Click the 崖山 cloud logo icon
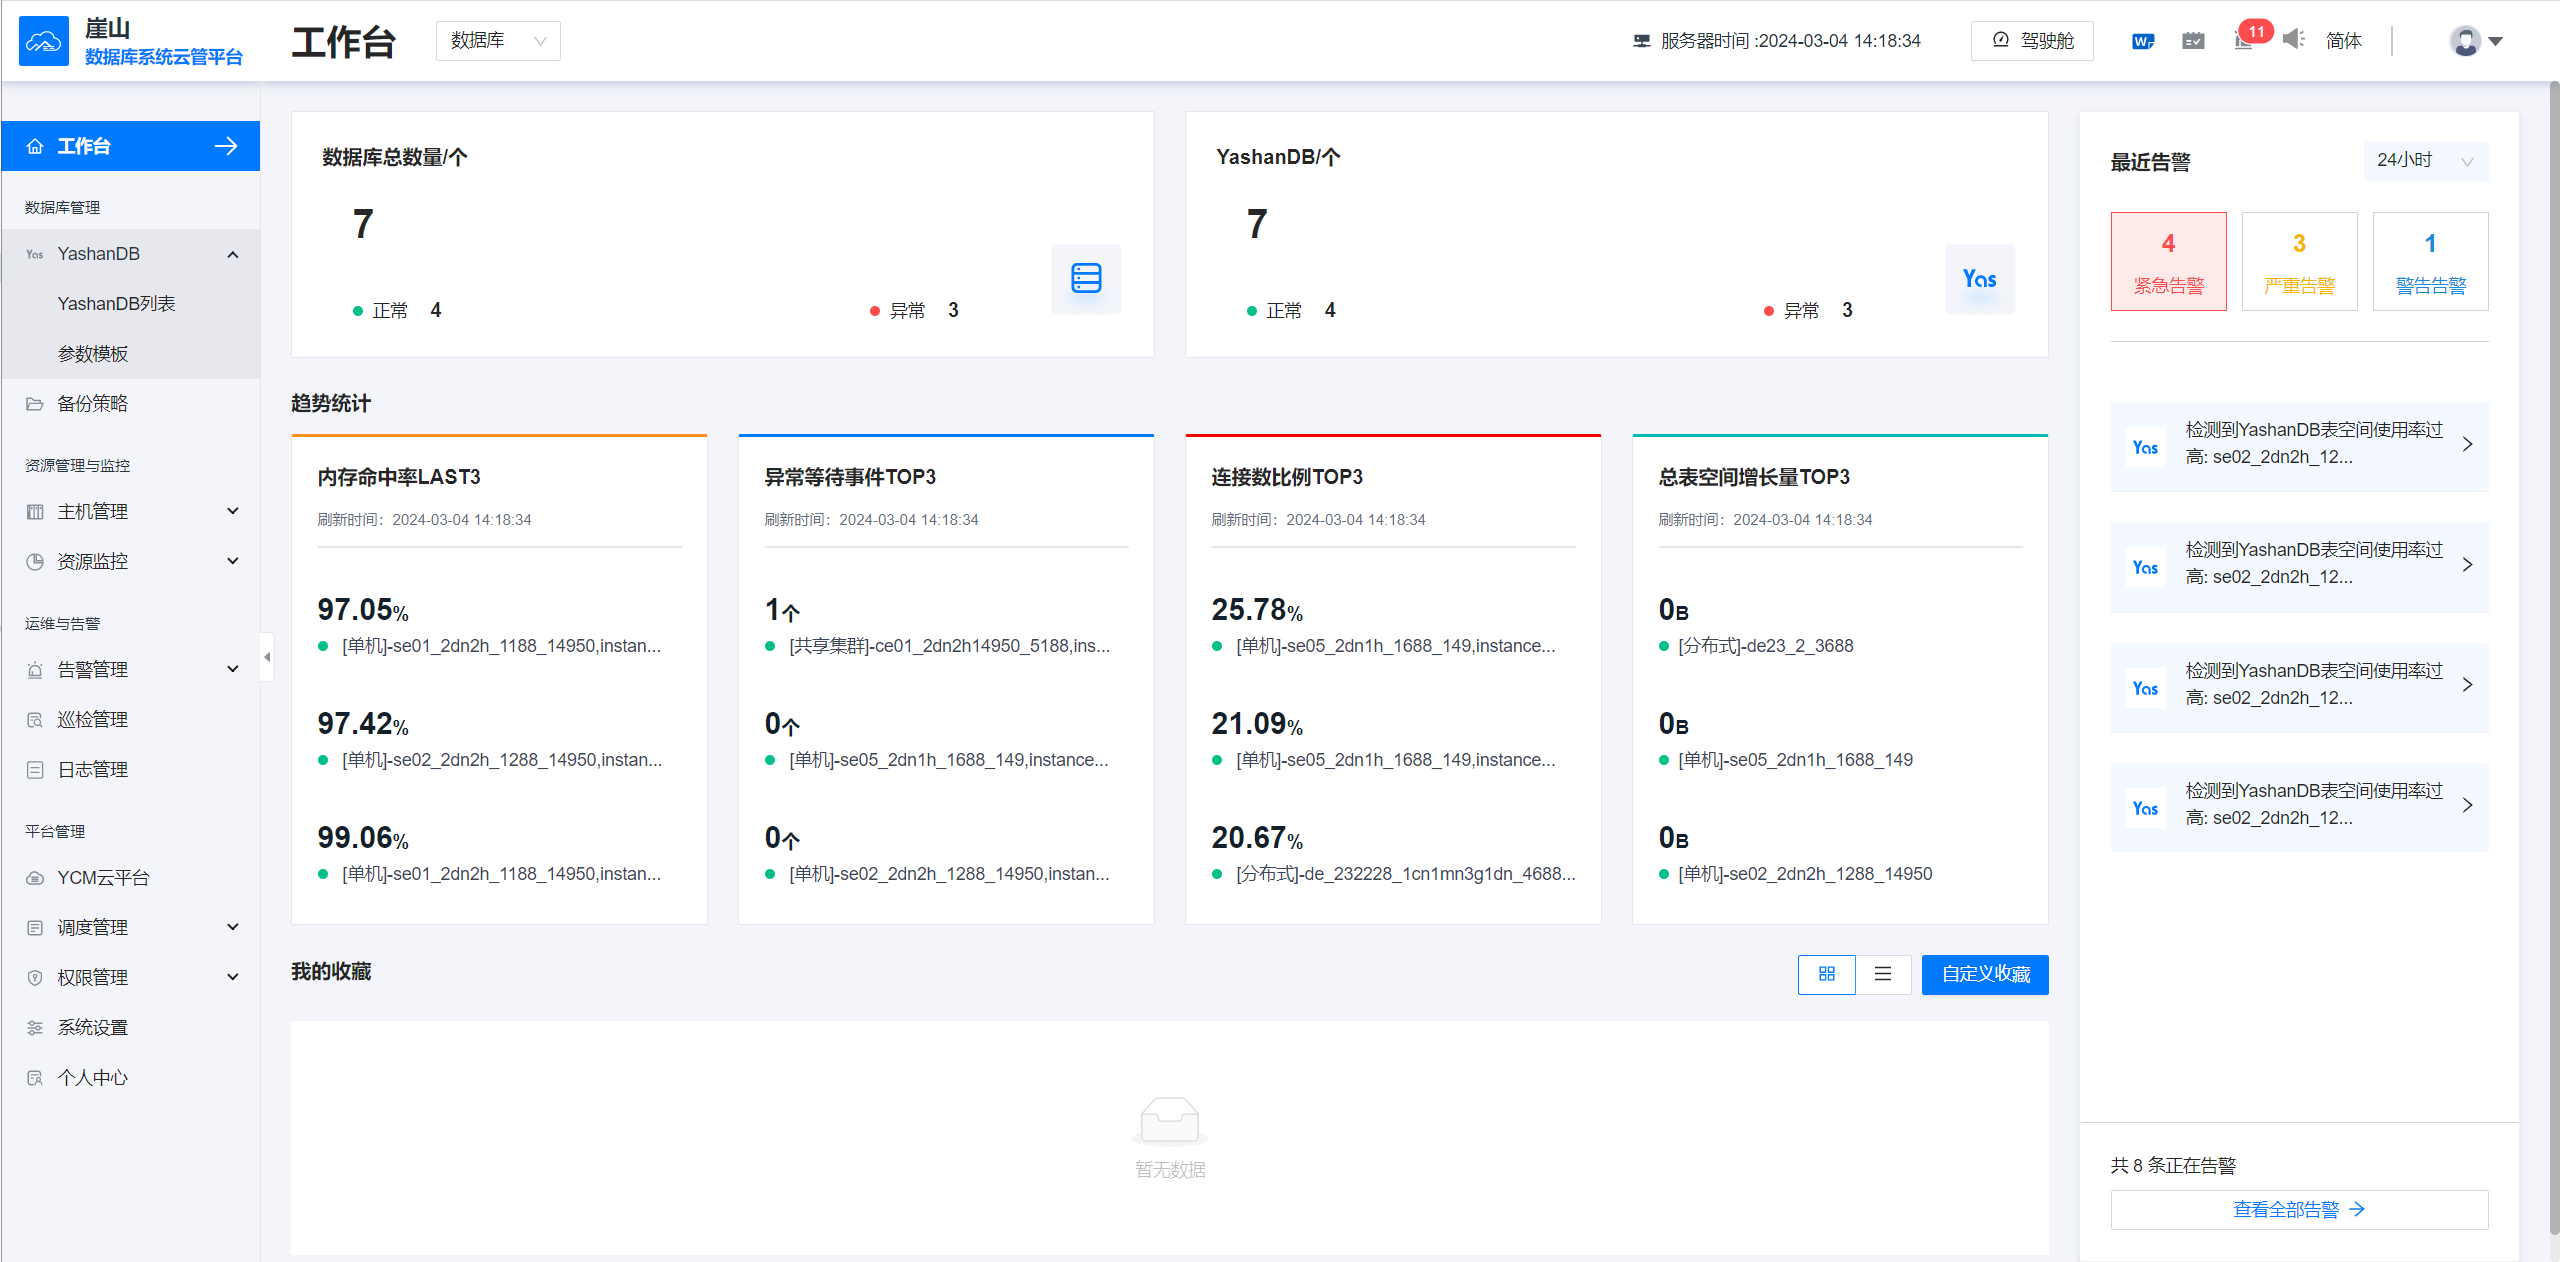Viewport: 2560px width, 1262px height. point(44,41)
